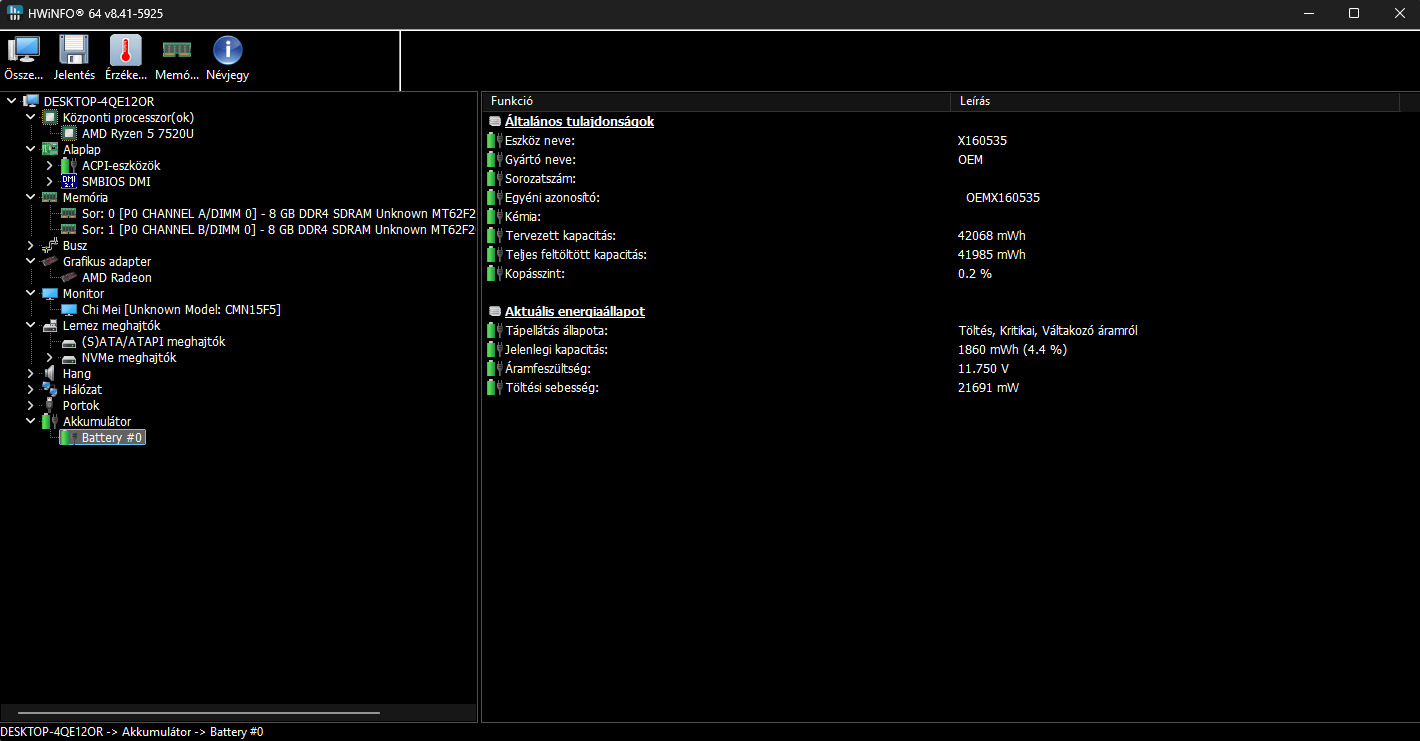Click the network icon beside Hálózat

[50, 389]
